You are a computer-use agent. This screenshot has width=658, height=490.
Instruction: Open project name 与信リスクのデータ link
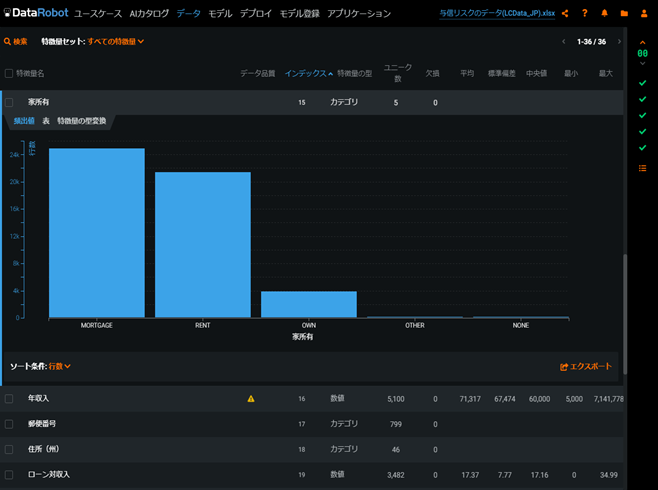coord(497,13)
